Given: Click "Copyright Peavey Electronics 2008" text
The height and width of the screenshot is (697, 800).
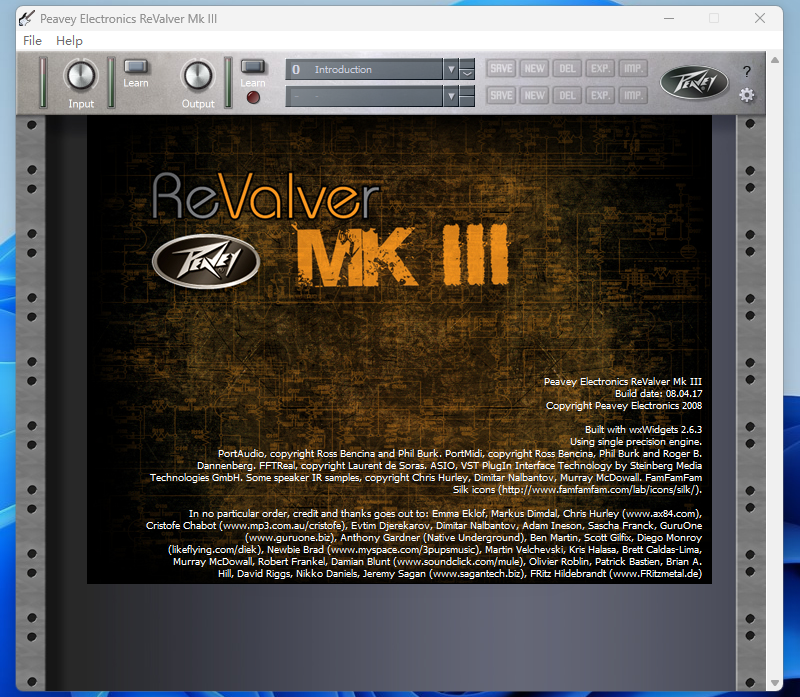Looking at the screenshot, I should (x=624, y=406).
